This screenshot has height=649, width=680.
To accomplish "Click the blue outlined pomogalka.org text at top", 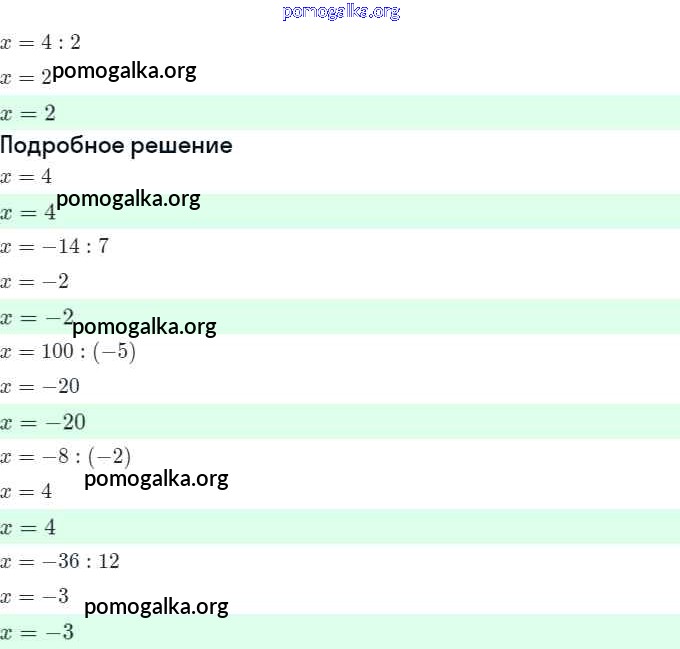I will tap(341, 12).
